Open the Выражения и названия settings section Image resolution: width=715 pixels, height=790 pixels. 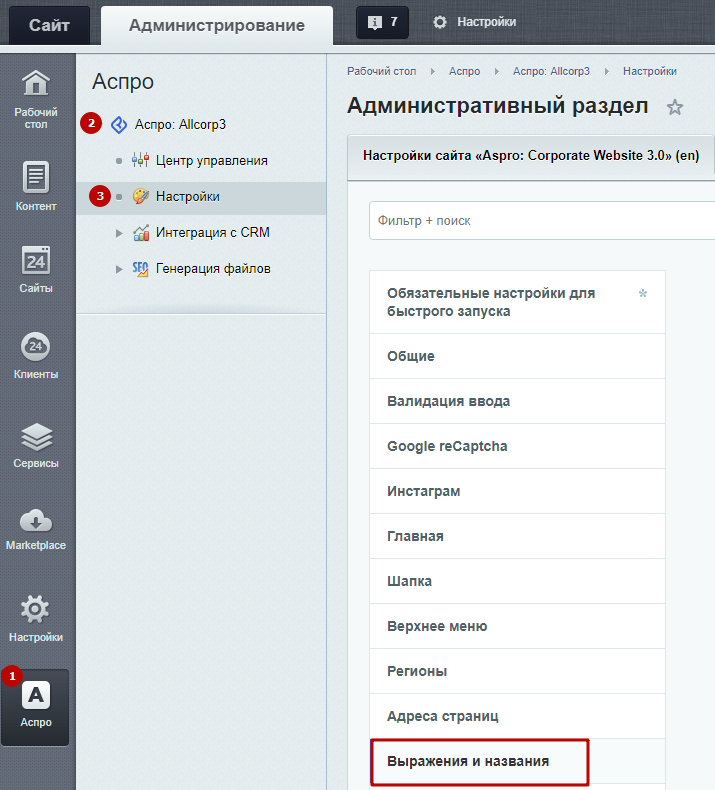click(x=517, y=761)
